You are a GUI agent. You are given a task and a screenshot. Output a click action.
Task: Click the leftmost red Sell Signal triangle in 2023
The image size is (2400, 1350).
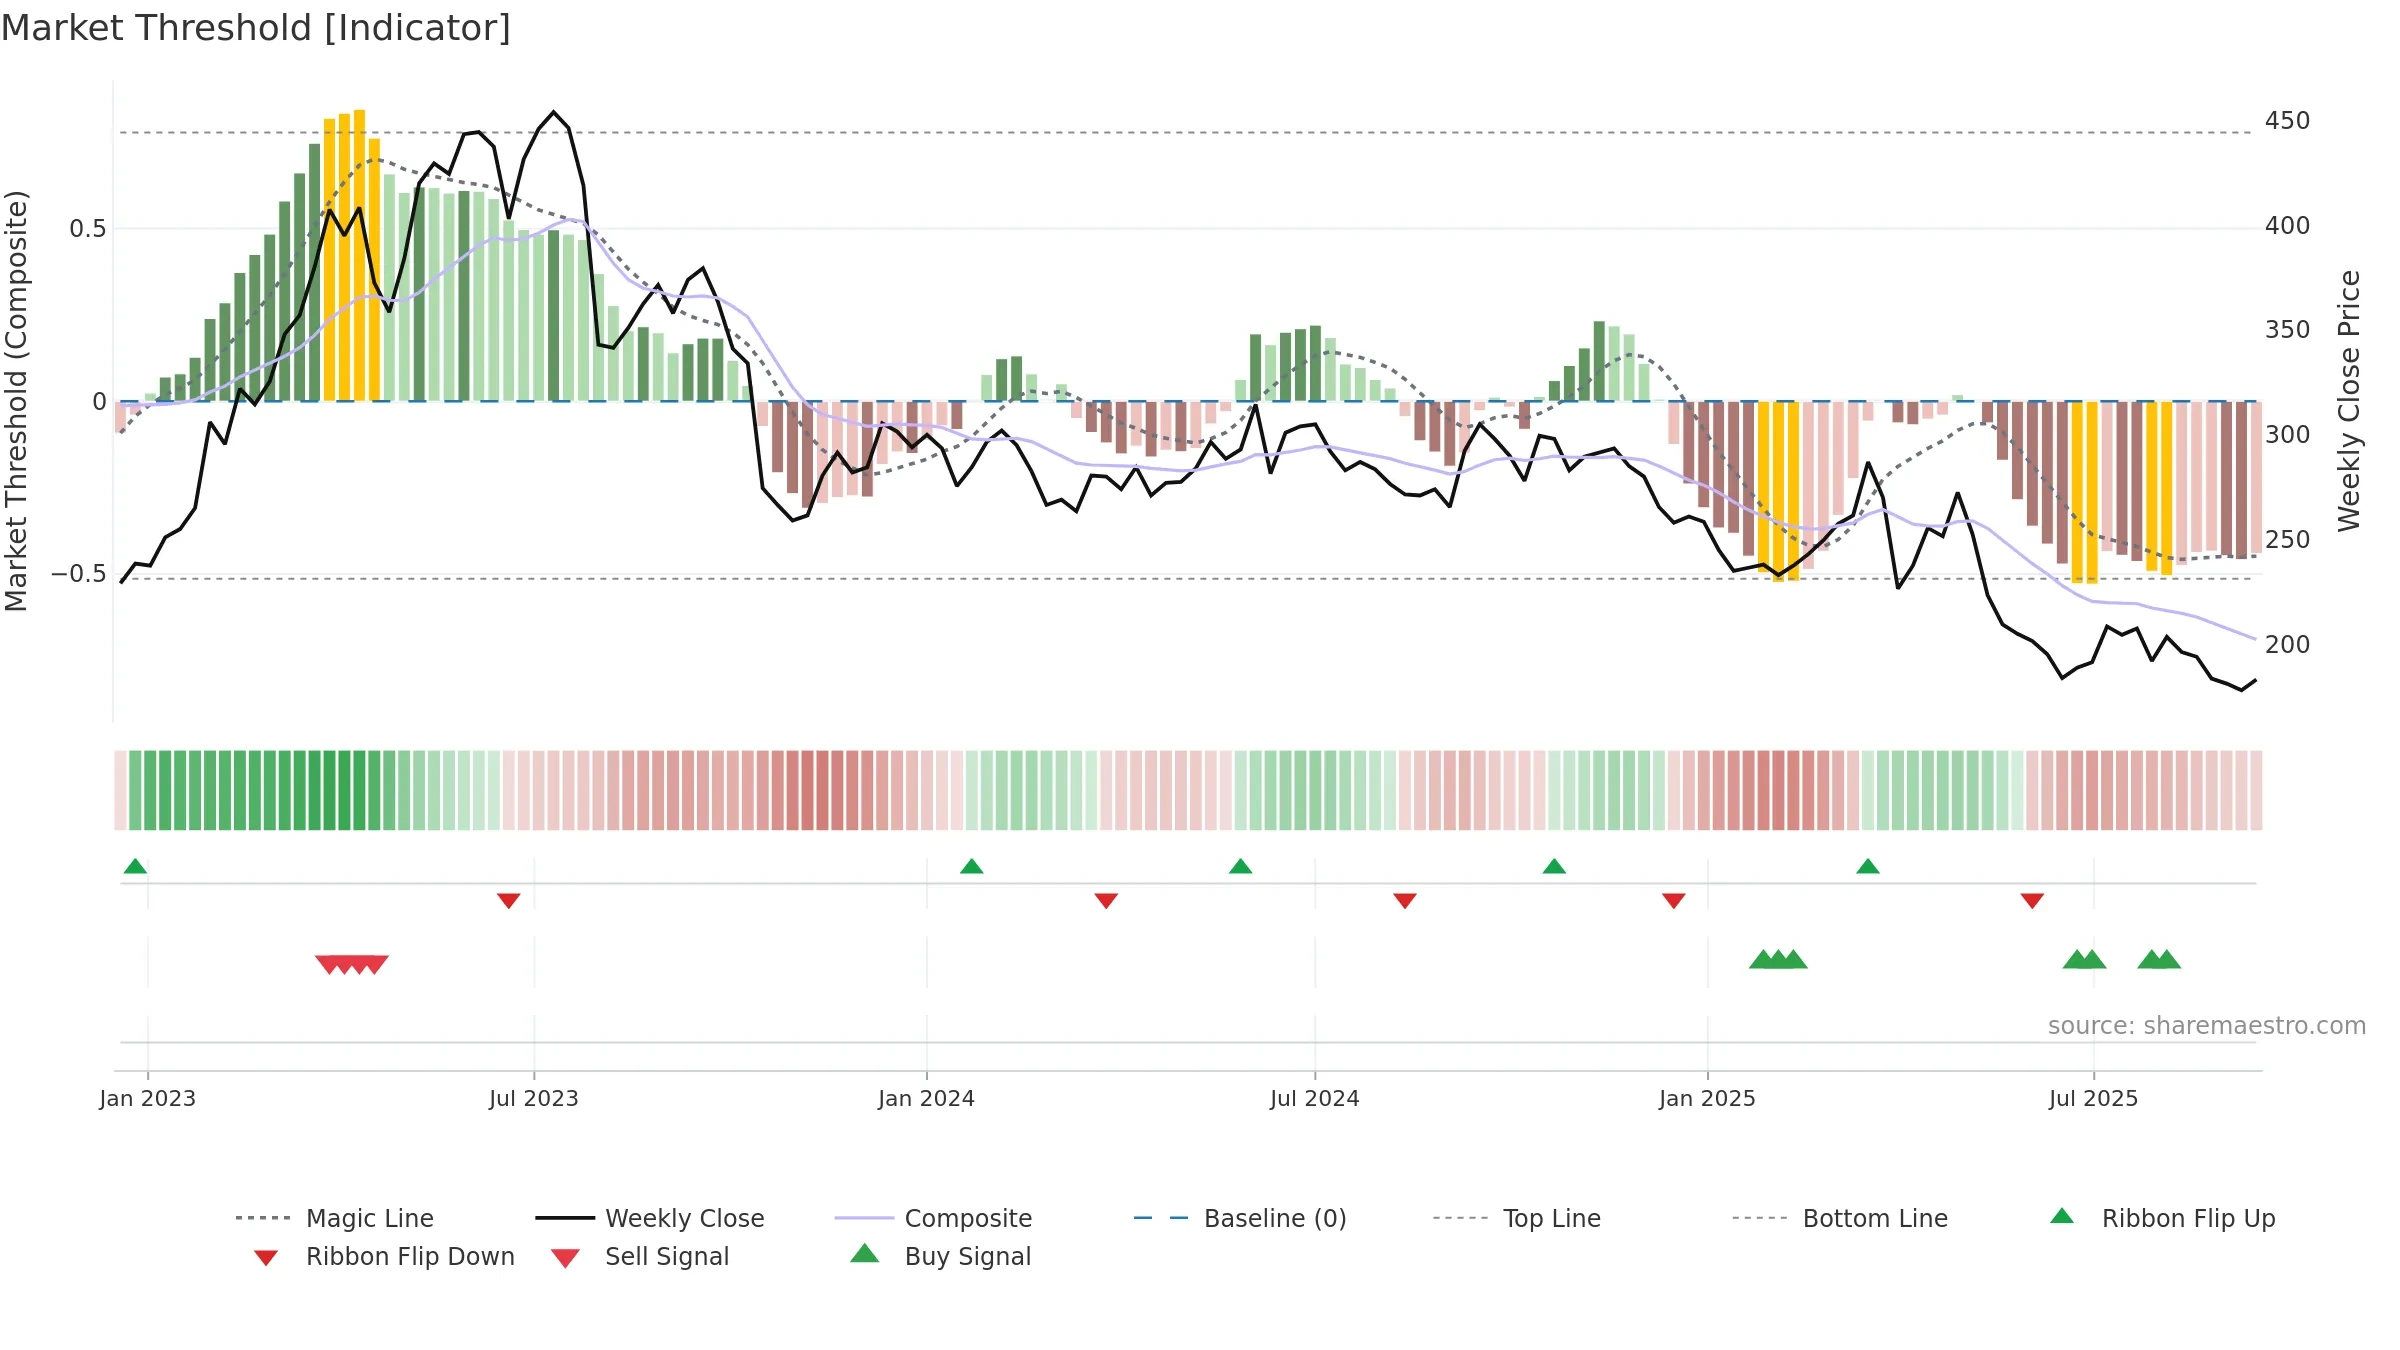tap(328, 964)
